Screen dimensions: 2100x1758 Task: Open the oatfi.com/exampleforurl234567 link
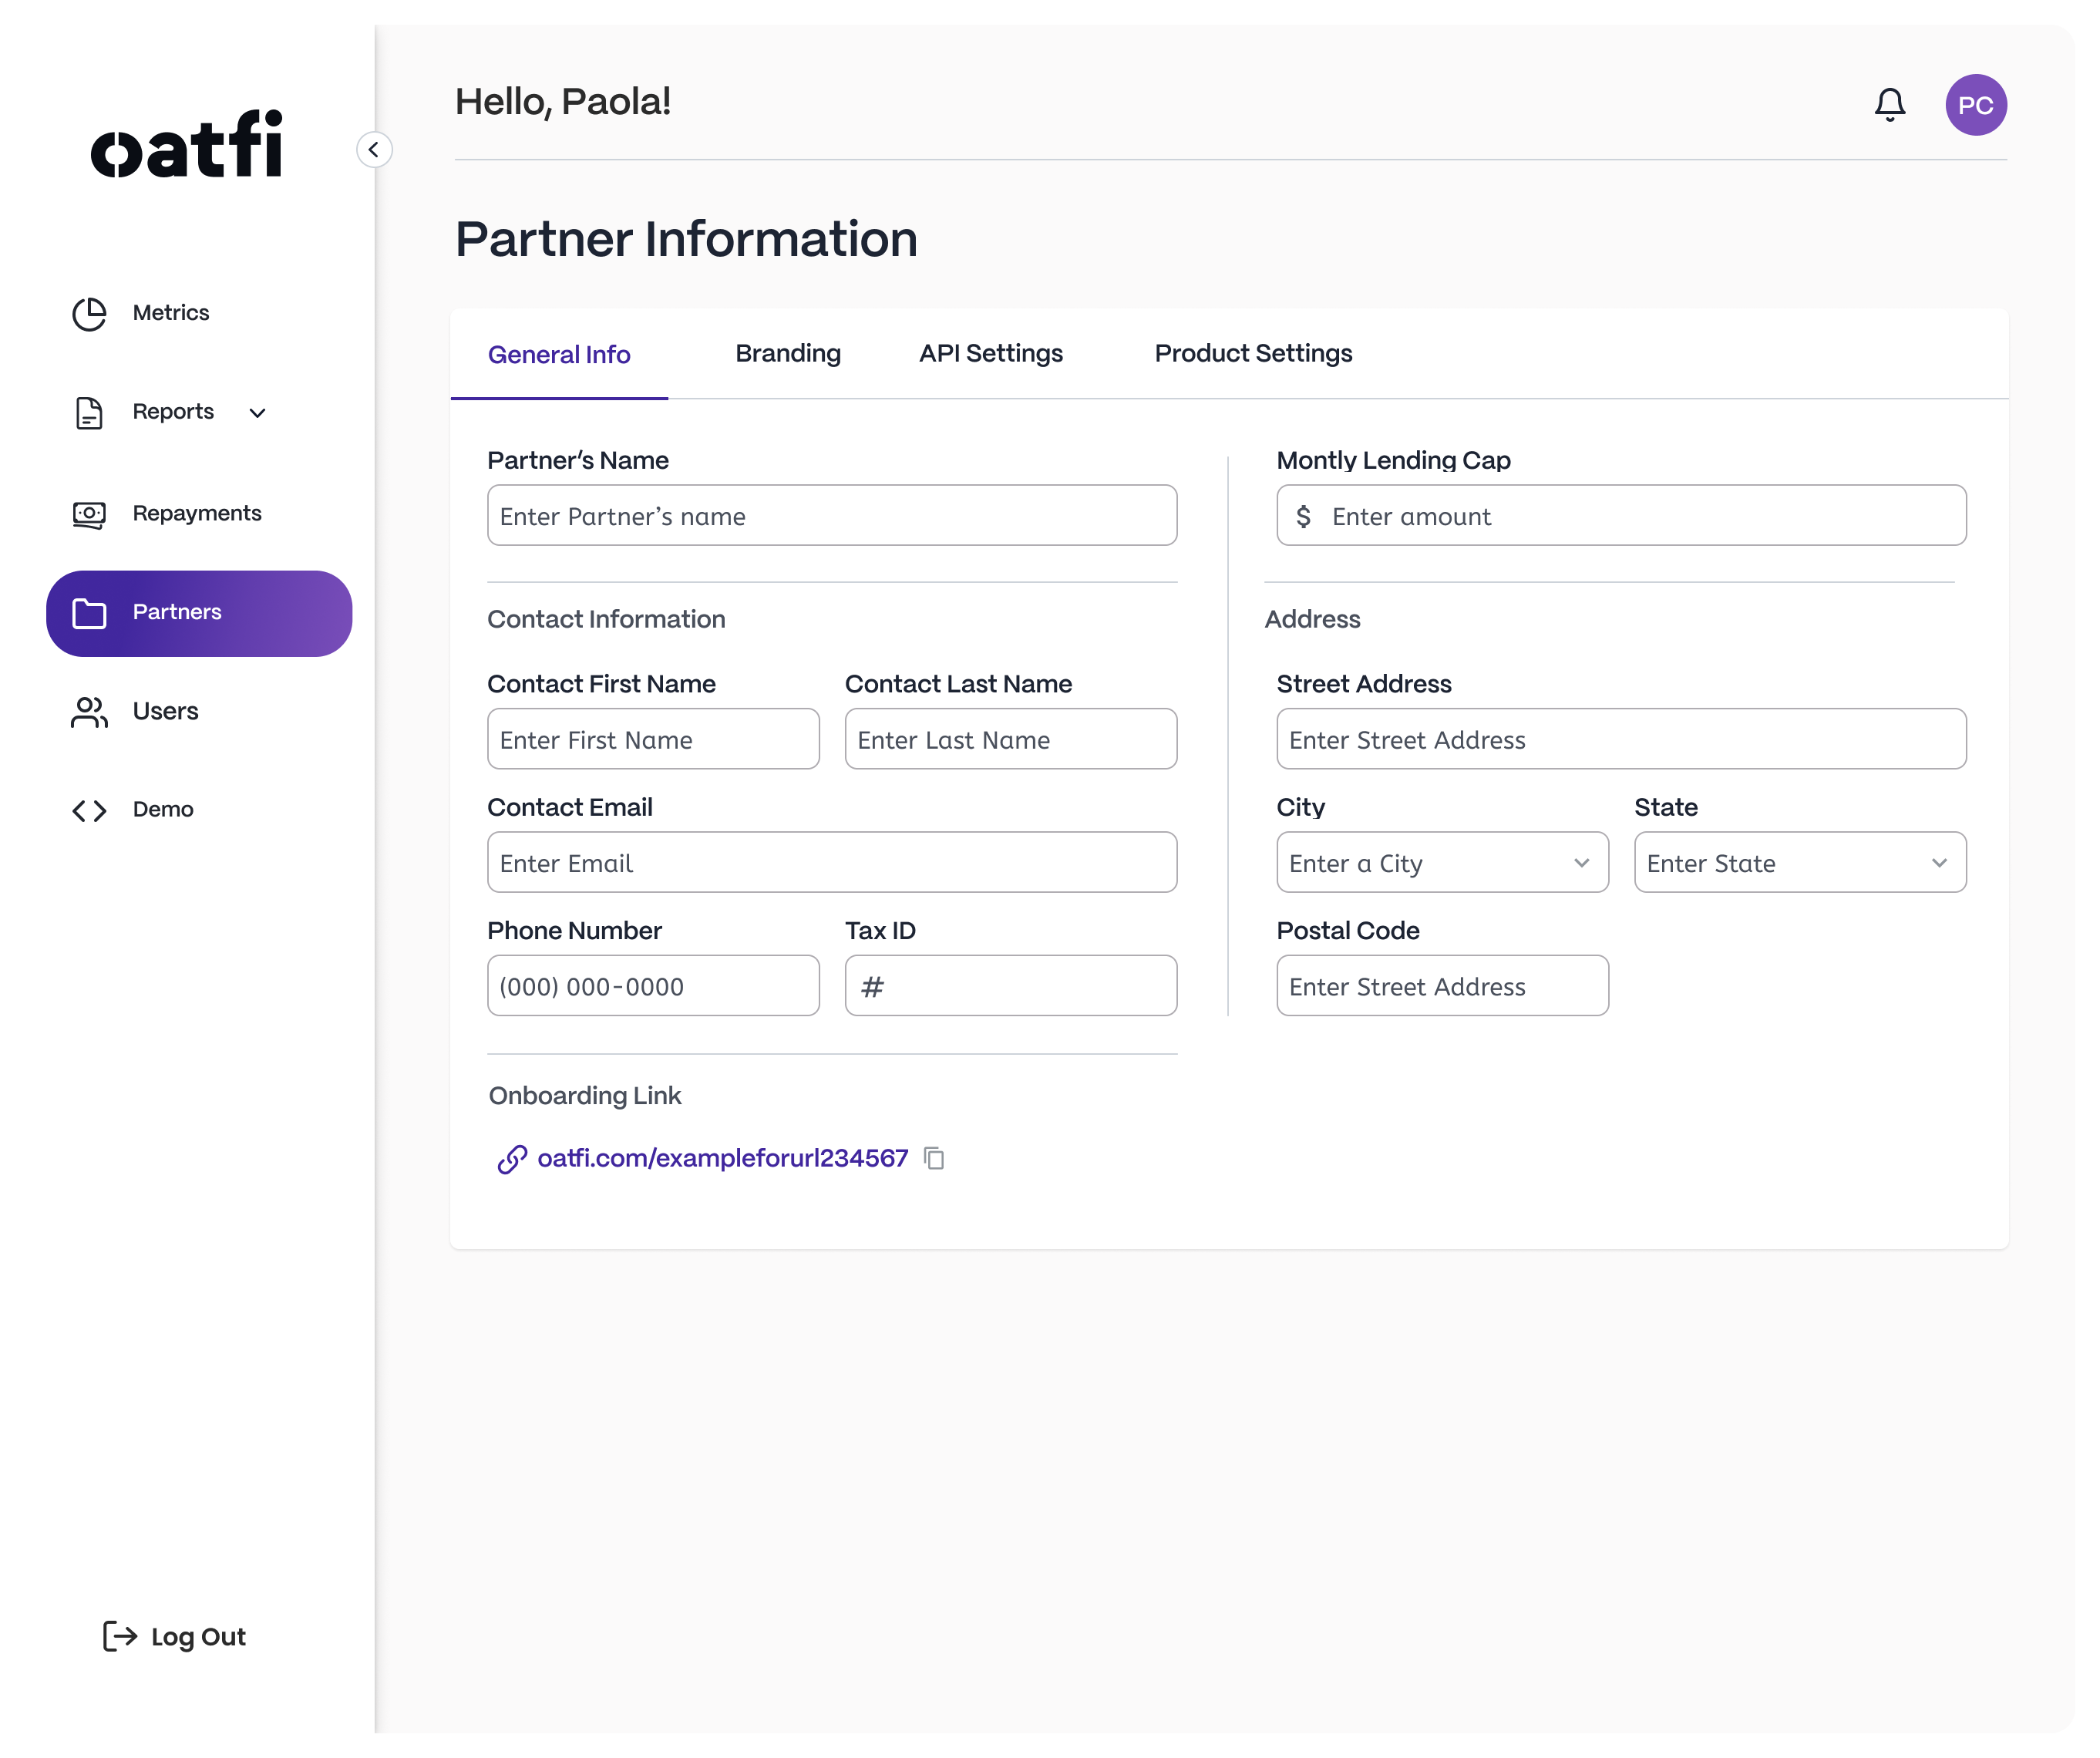coord(722,1158)
